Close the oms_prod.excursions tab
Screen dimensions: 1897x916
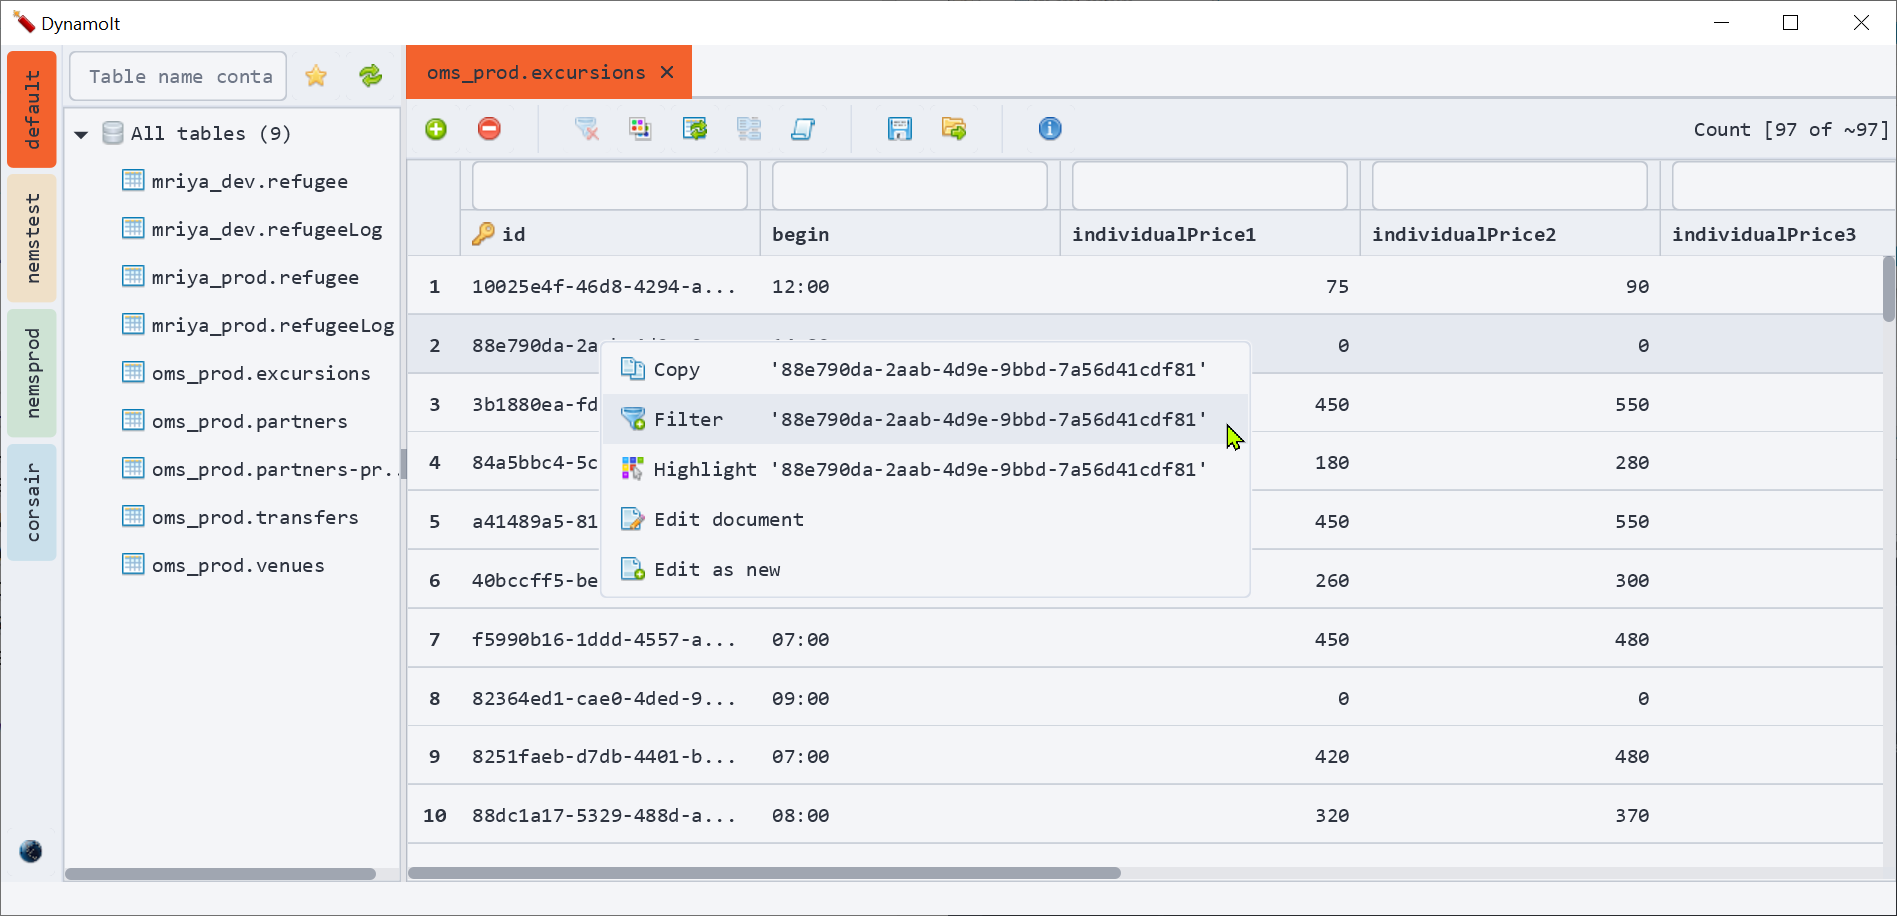(x=667, y=72)
